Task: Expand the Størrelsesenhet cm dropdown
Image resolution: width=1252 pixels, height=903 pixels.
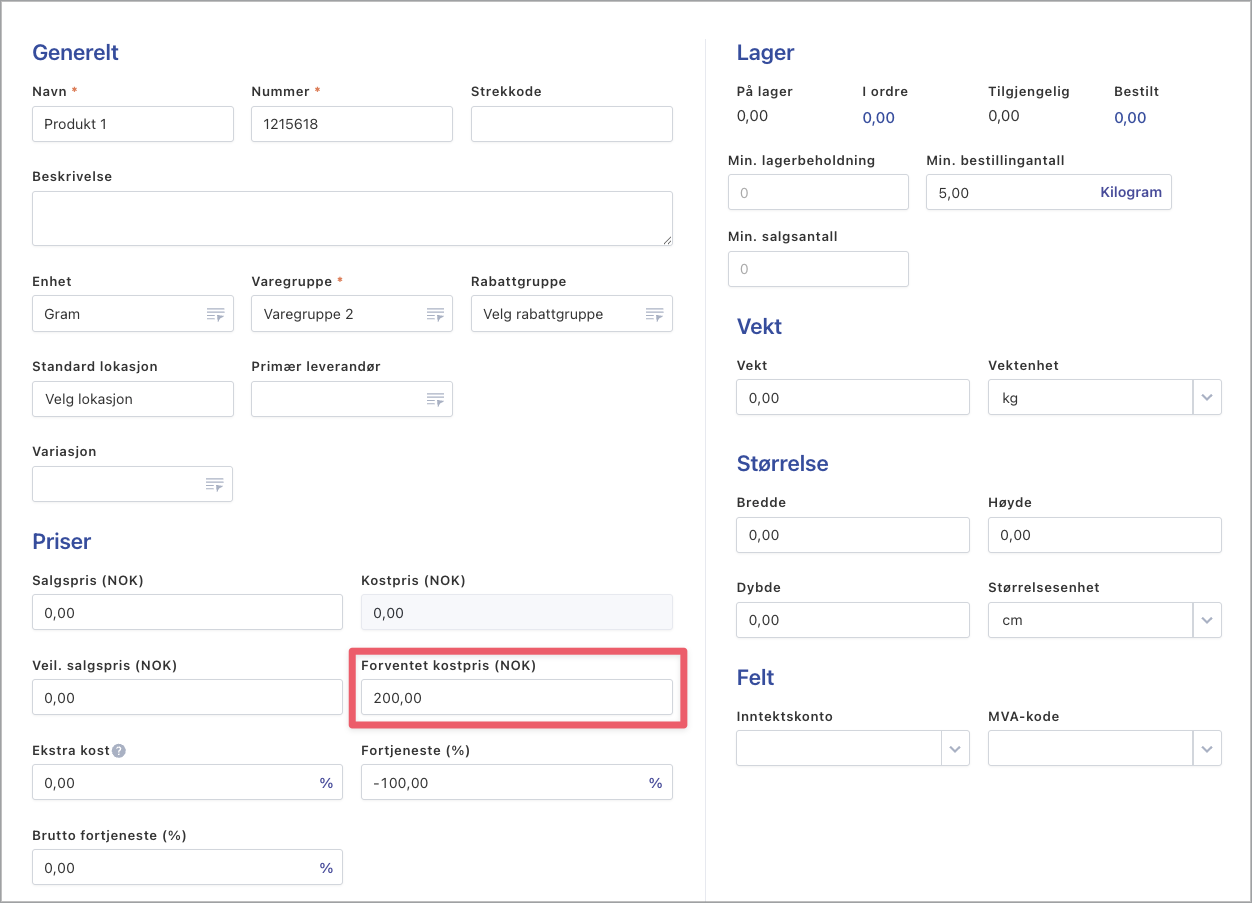Action: coord(1207,620)
